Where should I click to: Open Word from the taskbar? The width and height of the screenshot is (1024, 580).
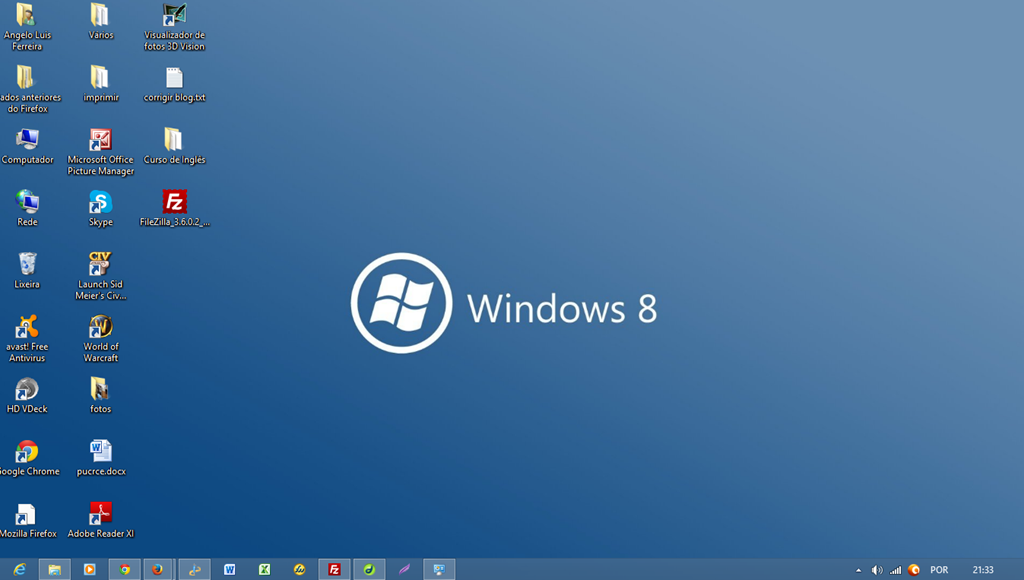point(229,570)
